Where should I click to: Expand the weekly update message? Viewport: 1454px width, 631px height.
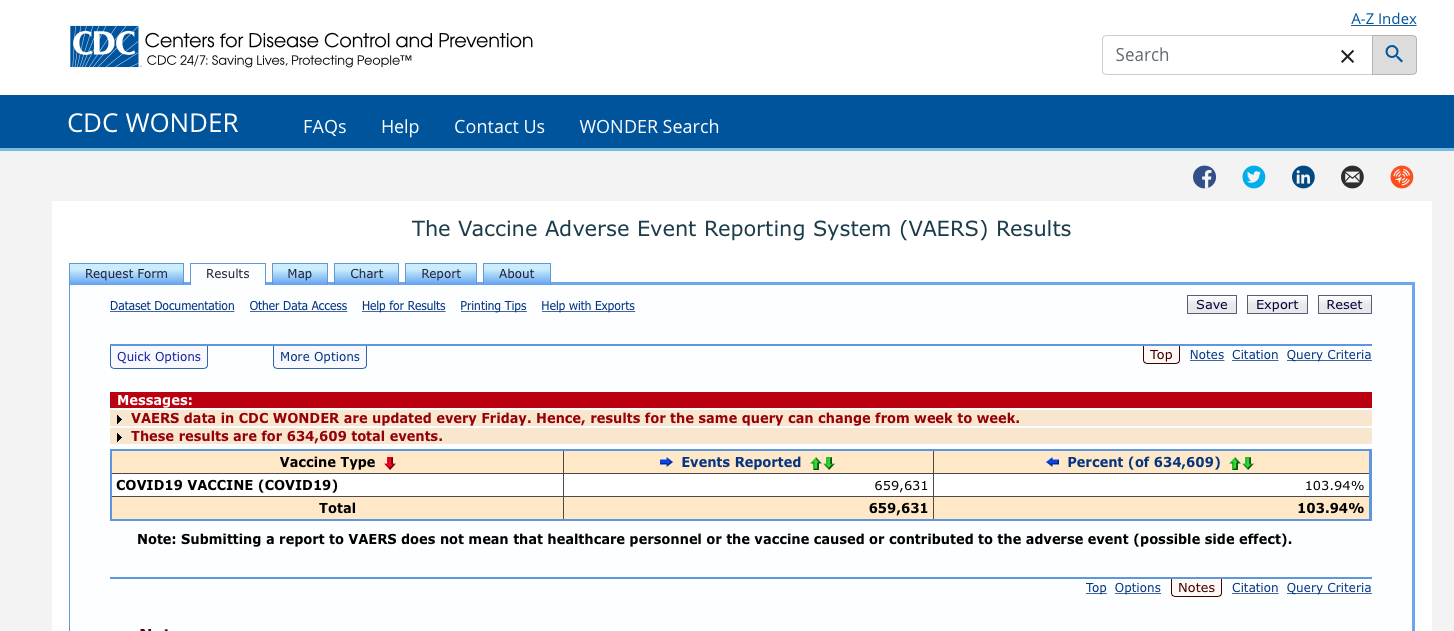click(121, 419)
